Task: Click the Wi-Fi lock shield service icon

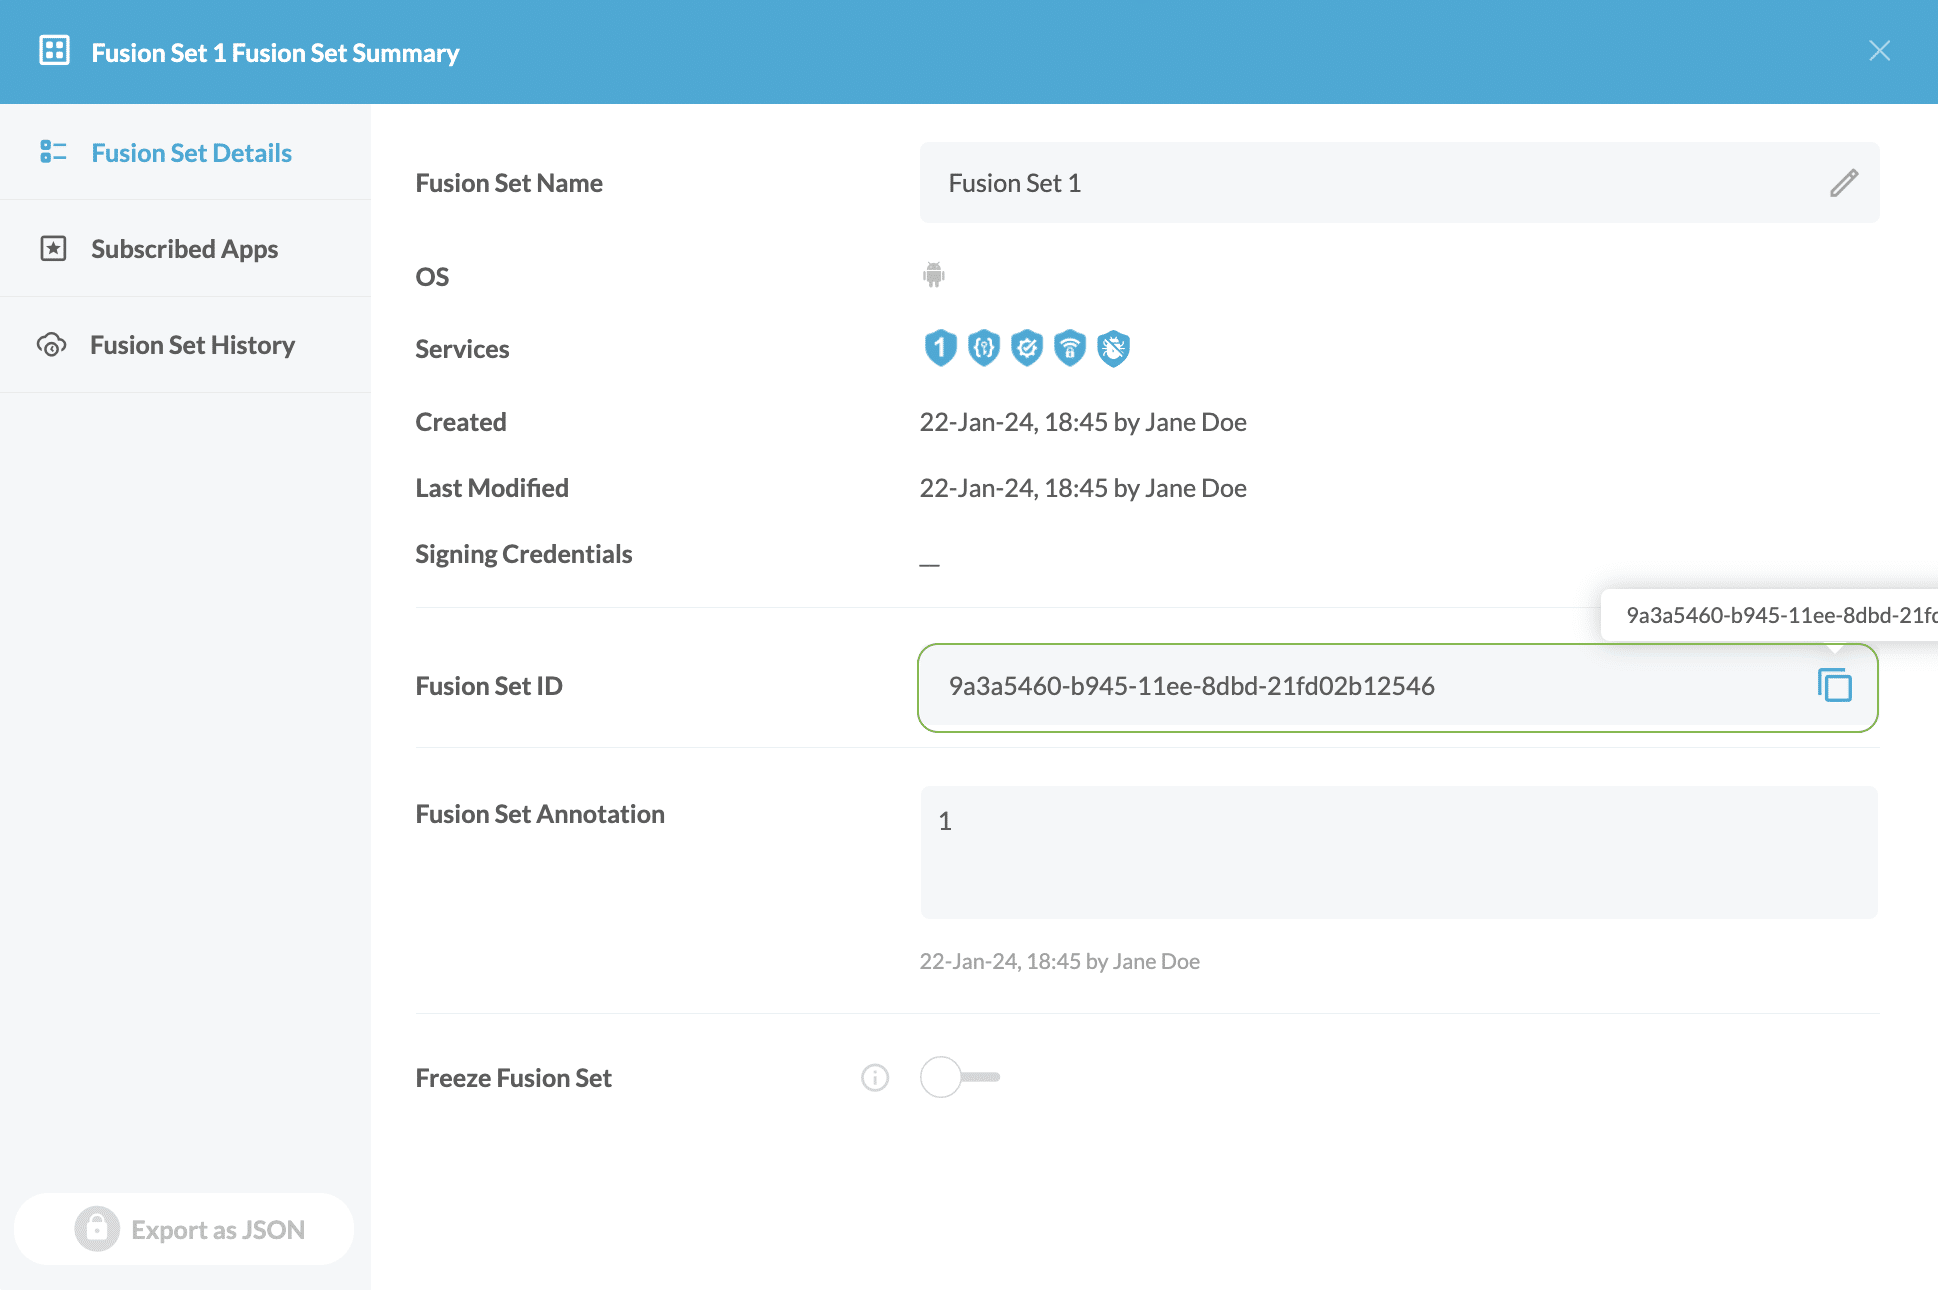Action: (1070, 348)
